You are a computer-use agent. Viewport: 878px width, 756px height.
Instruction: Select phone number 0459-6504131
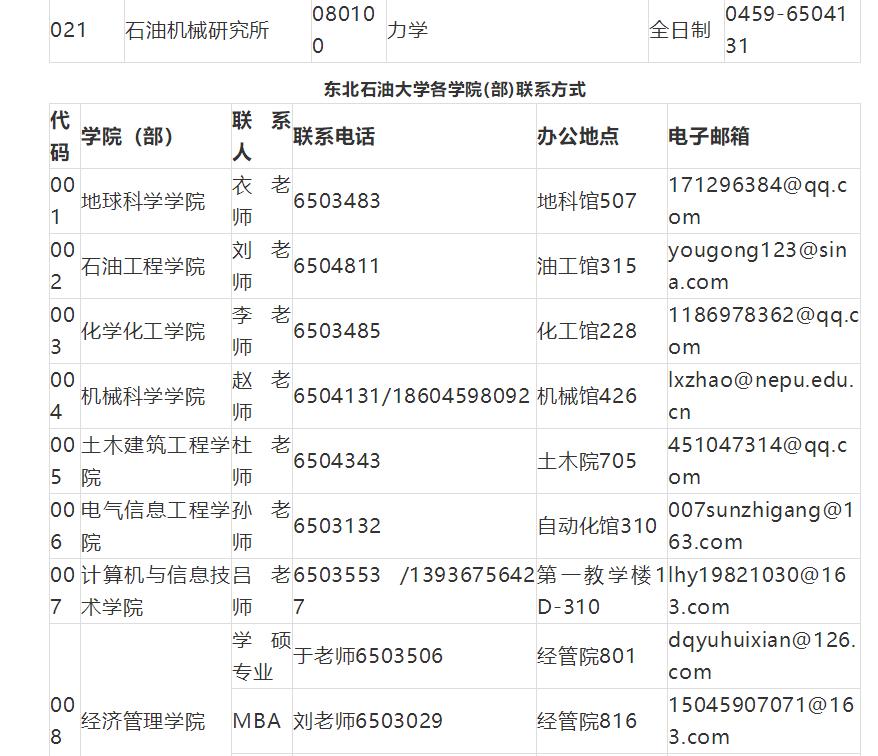pyautogui.click(x=786, y=30)
